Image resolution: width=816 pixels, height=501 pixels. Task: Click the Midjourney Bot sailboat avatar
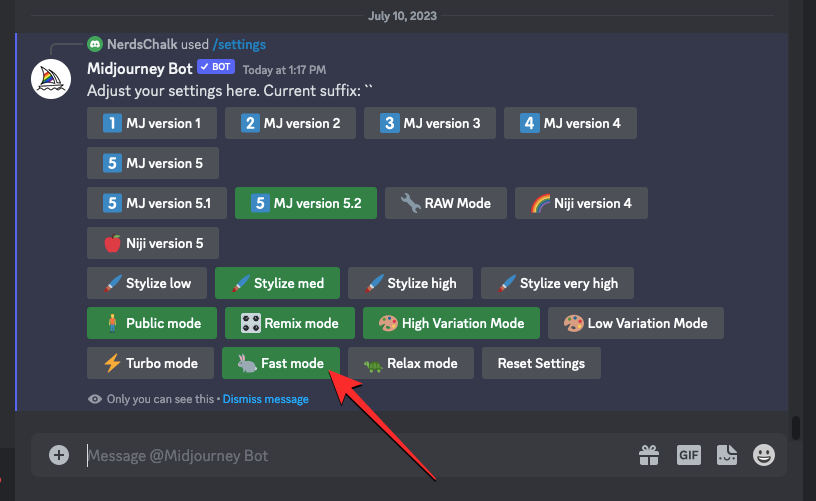tap(51, 79)
